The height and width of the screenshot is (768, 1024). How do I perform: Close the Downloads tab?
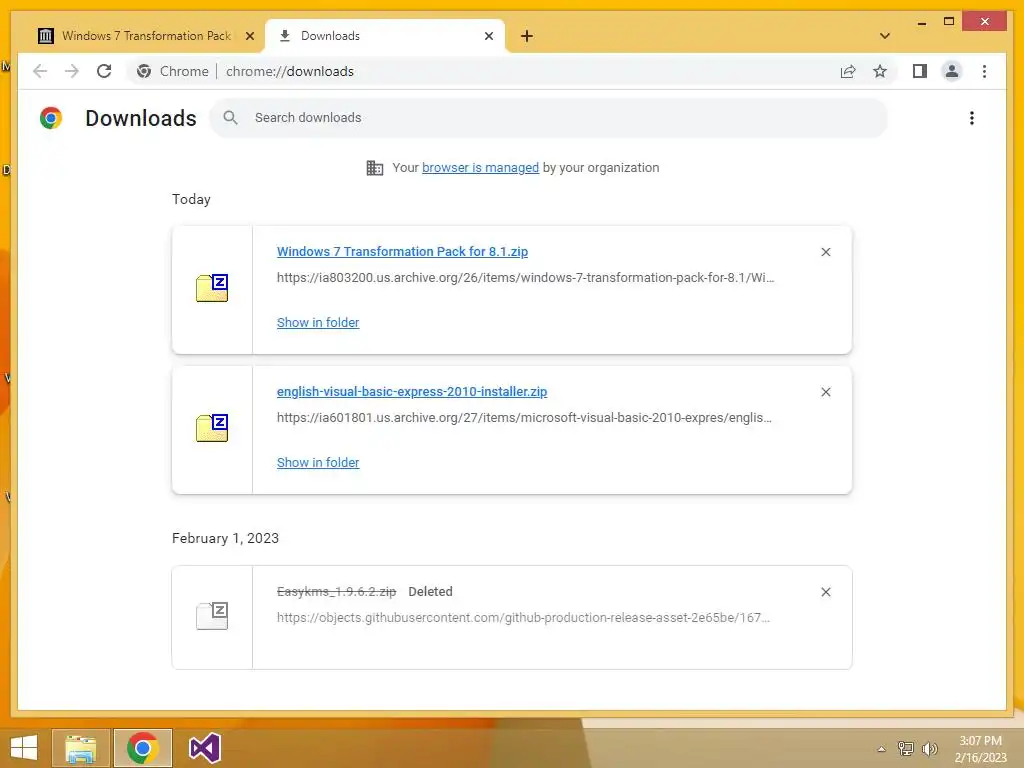tap(488, 36)
